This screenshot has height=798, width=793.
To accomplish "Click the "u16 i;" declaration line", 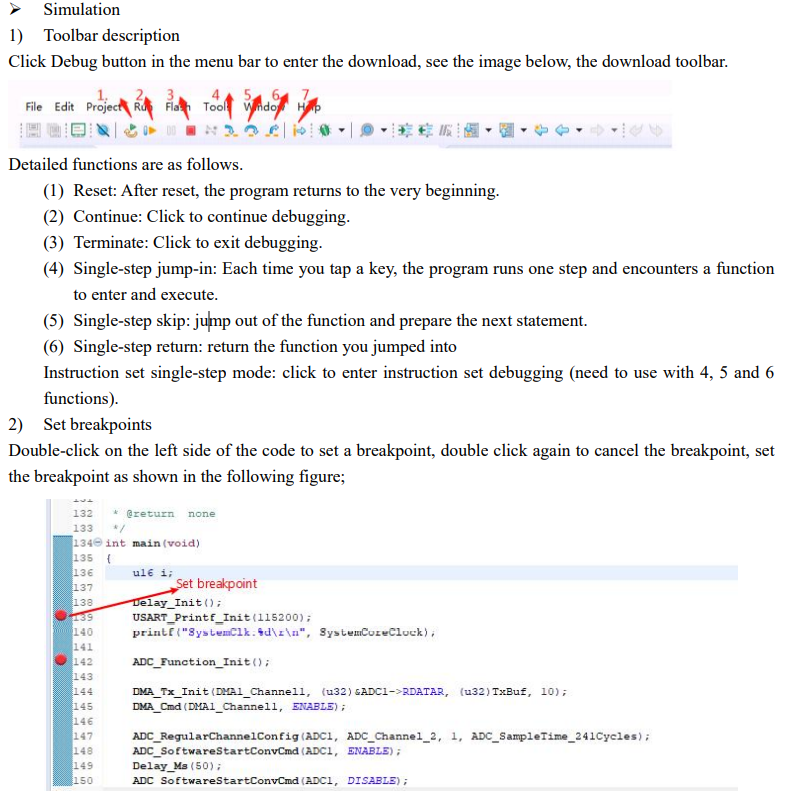I will point(153,573).
